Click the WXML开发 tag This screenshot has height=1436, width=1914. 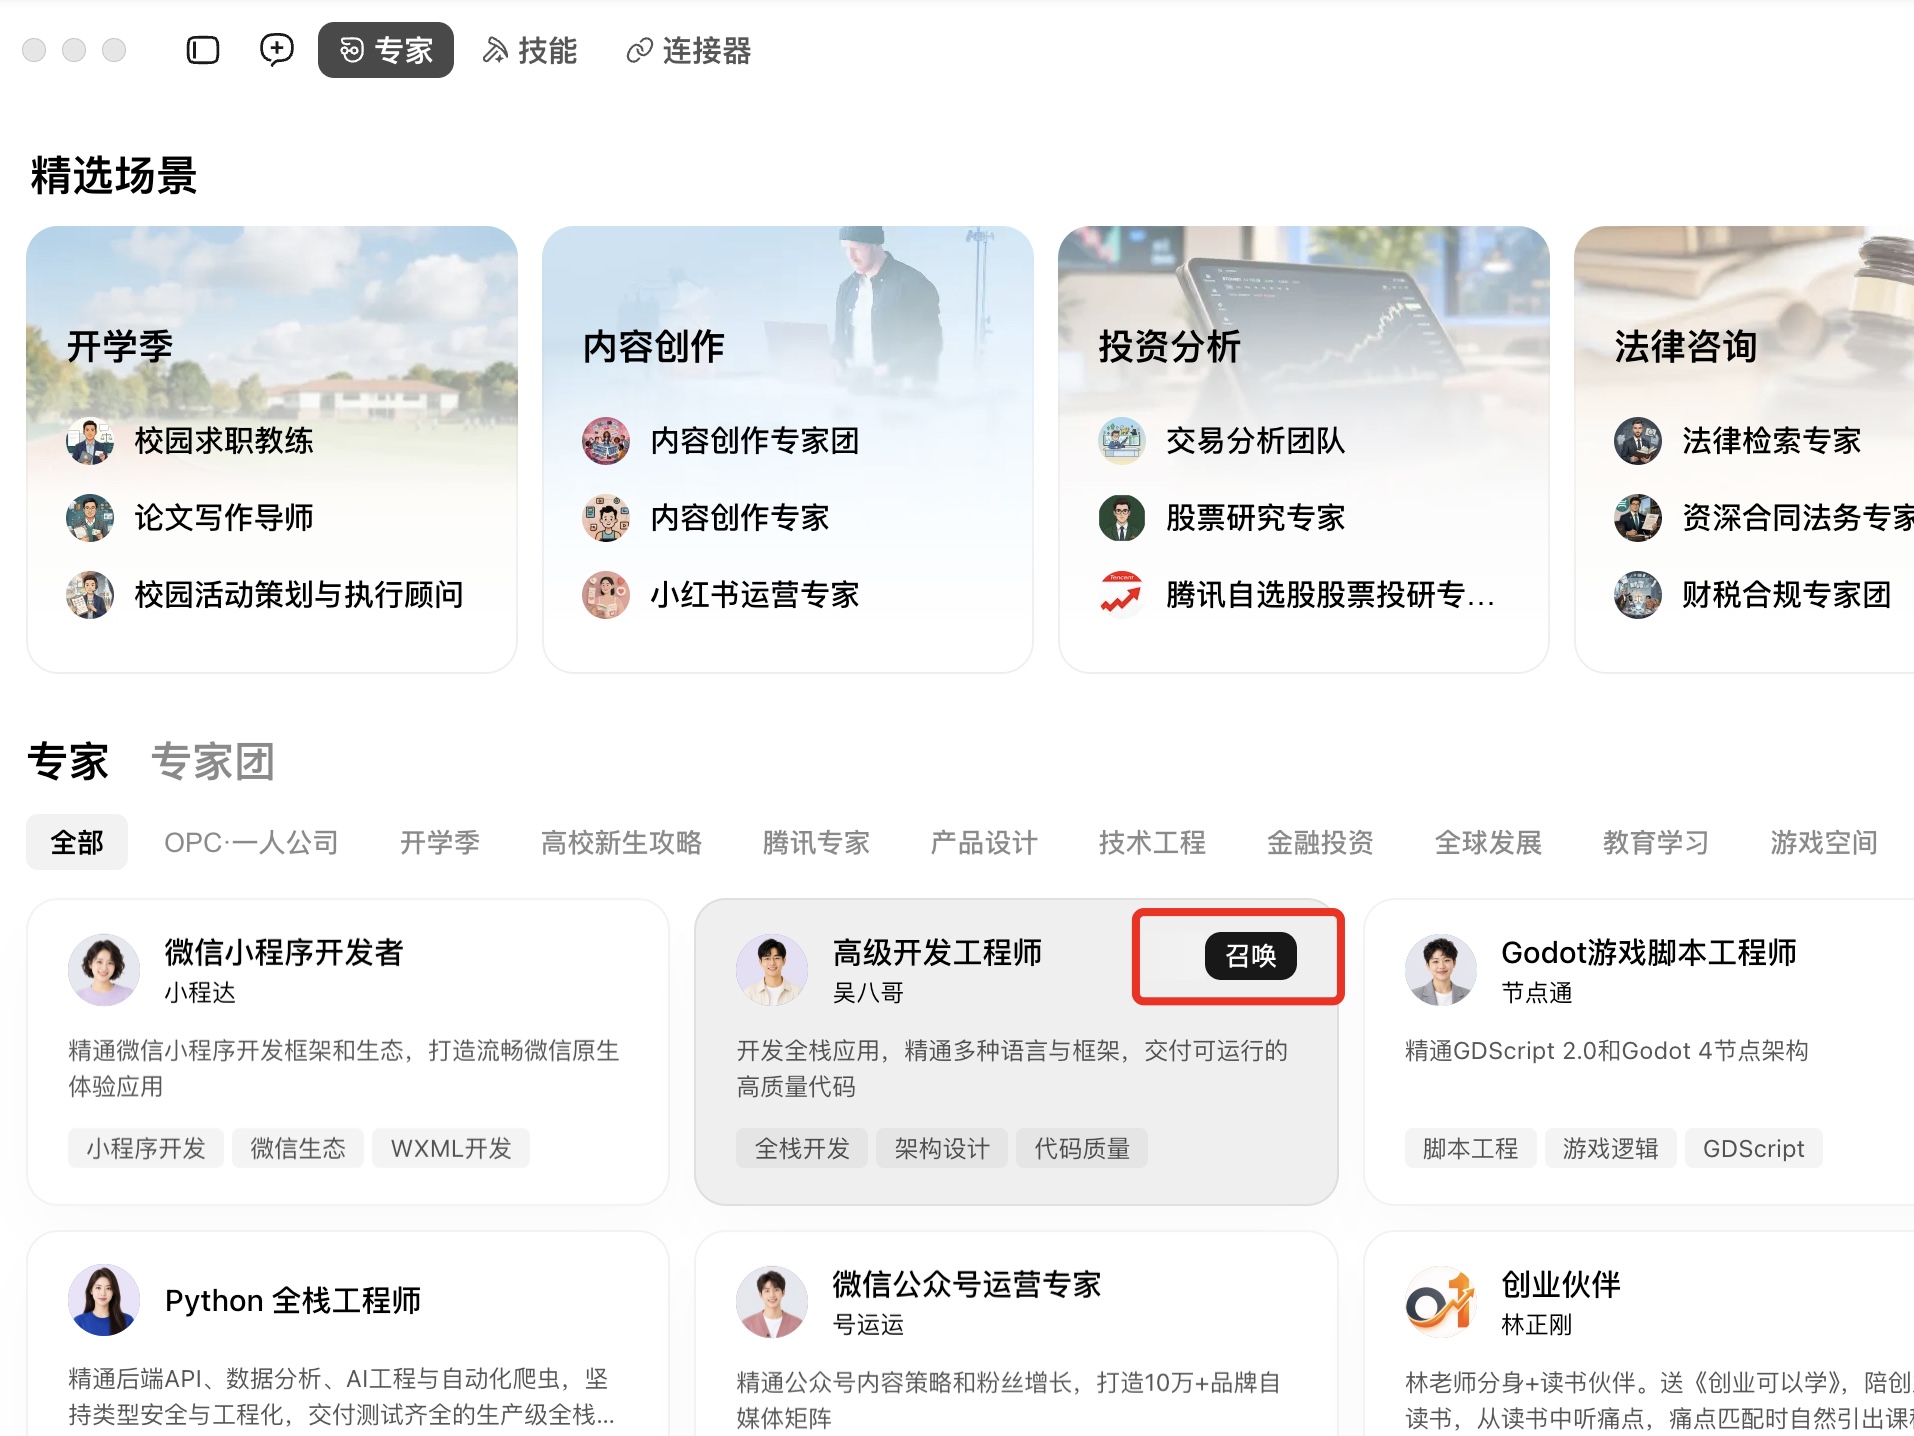tap(451, 1148)
